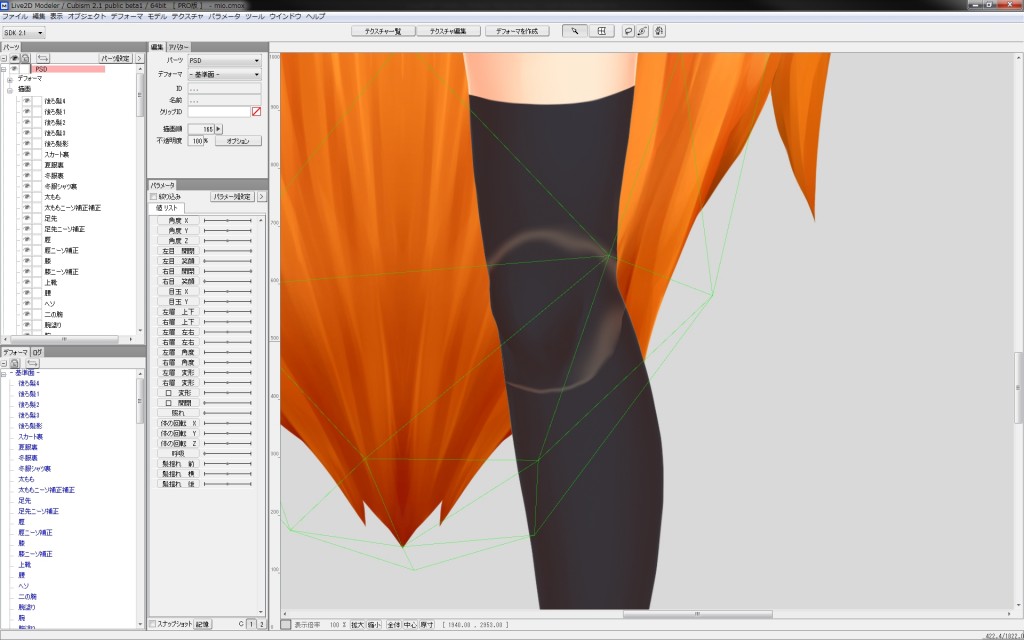Image resolution: width=1024 pixels, height=640 pixels.
Task: Open the SDK 2.1 version dropdown
Action: click(x=24, y=32)
